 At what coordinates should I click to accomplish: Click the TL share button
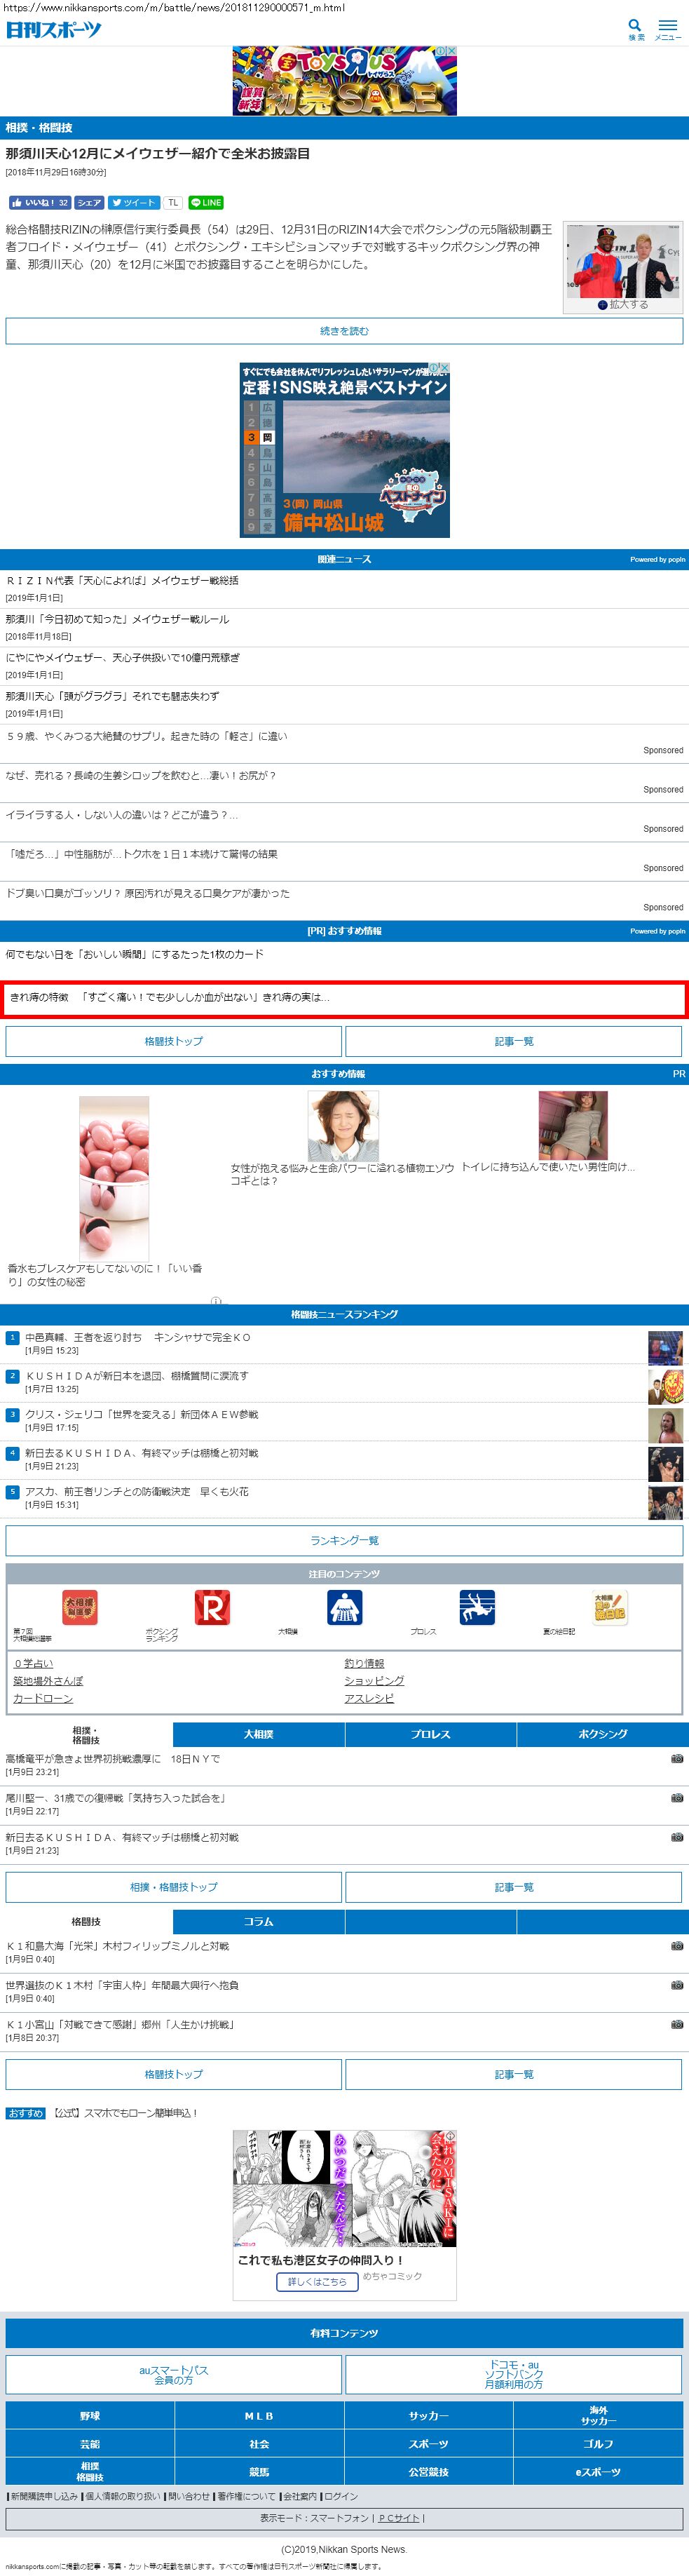click(173, 202)
